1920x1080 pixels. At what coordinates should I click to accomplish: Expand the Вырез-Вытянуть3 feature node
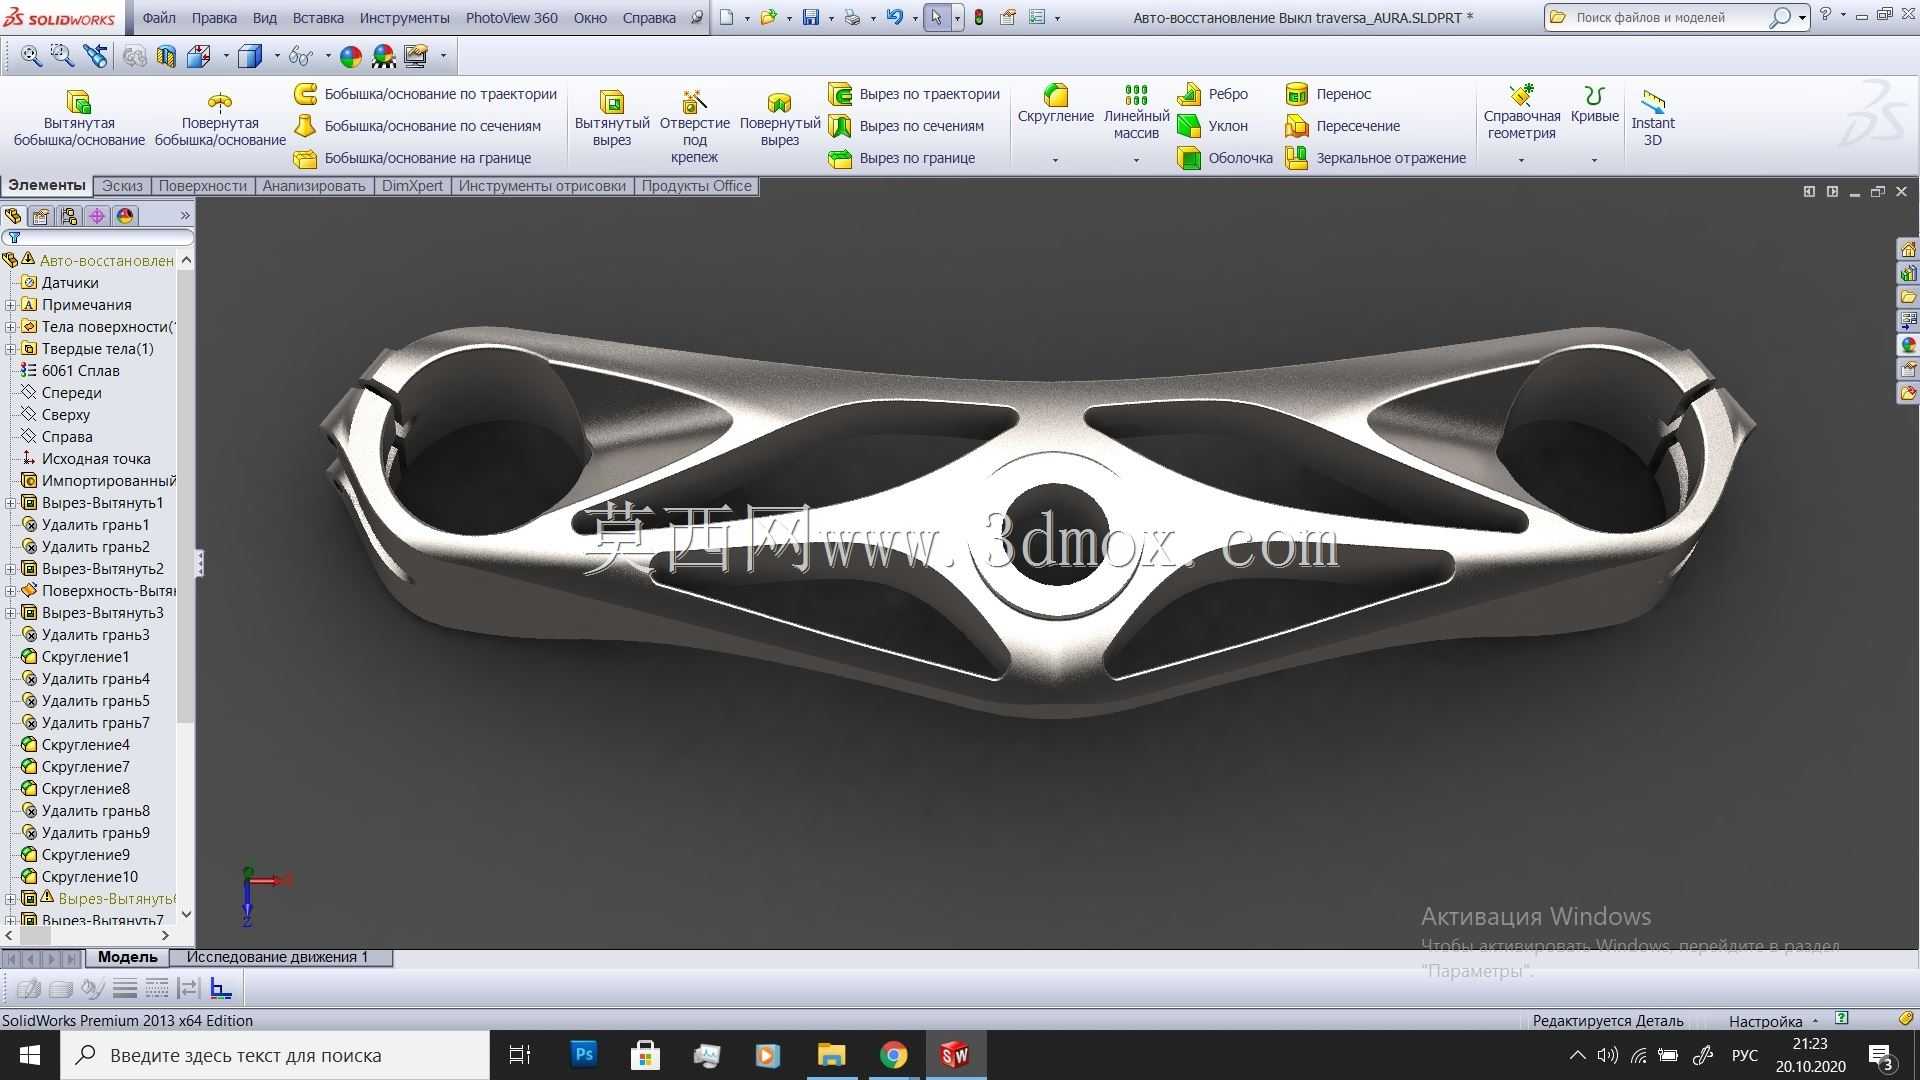coord(10,613)
